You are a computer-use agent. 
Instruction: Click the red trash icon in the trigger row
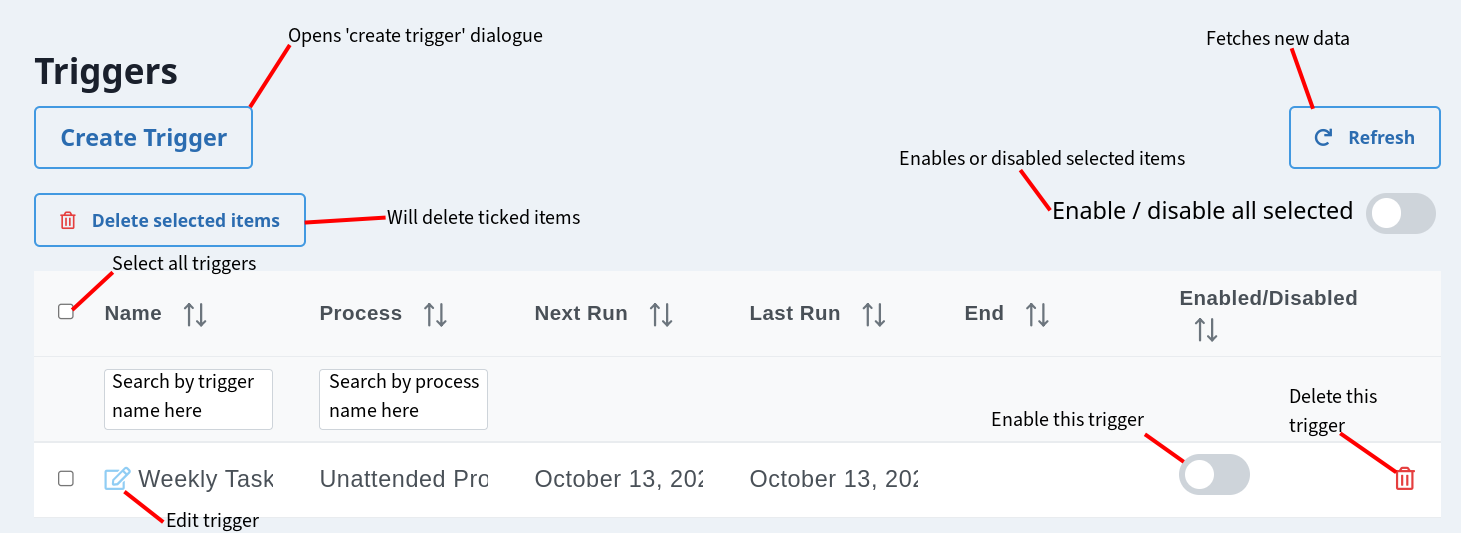pos(1404,479)
